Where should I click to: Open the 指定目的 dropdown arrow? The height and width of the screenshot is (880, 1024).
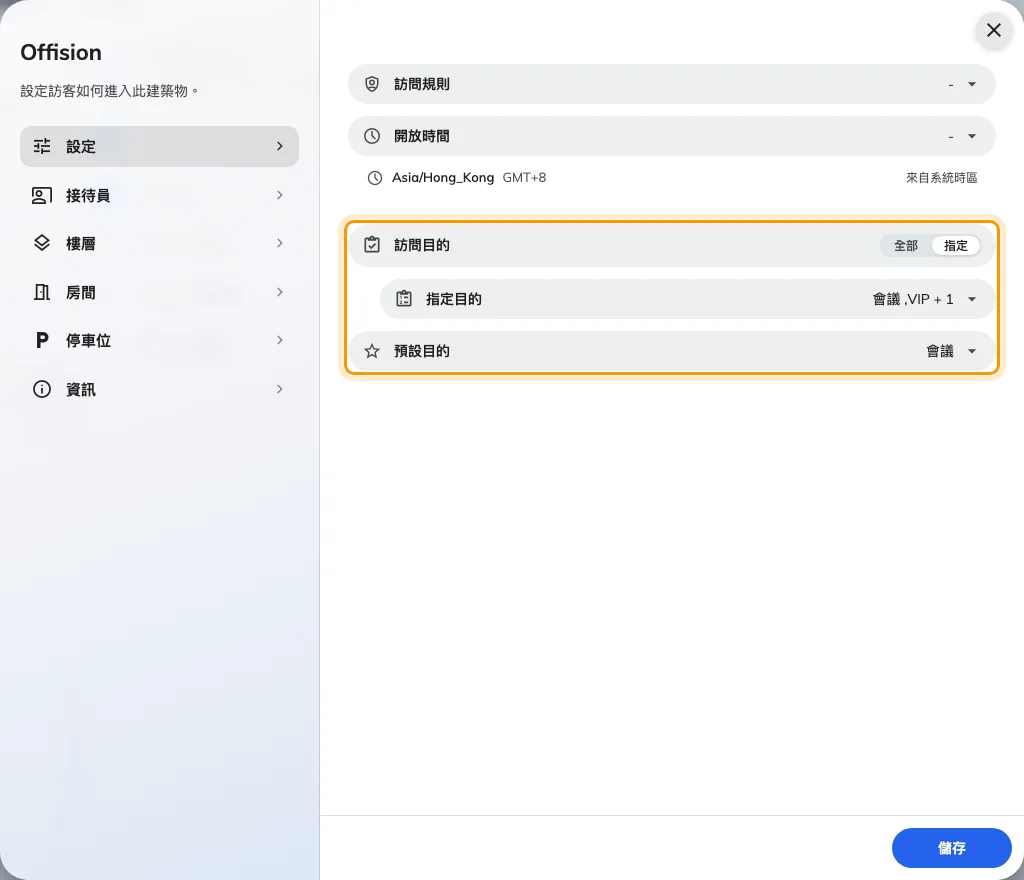(x=972, y=299)
